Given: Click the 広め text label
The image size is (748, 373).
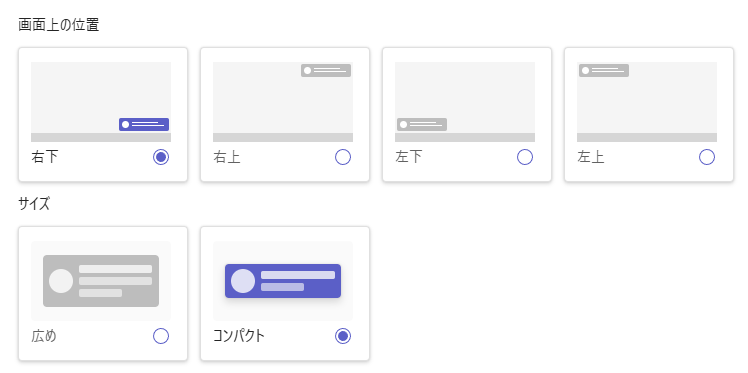Looking at the screenshot, I should coord(44,336).
